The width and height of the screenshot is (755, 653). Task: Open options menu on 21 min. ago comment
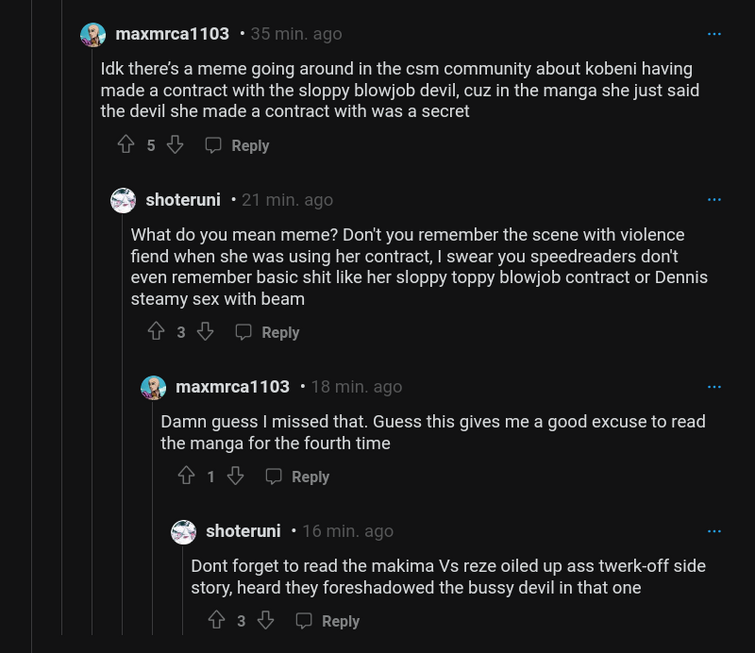(714, 200)
